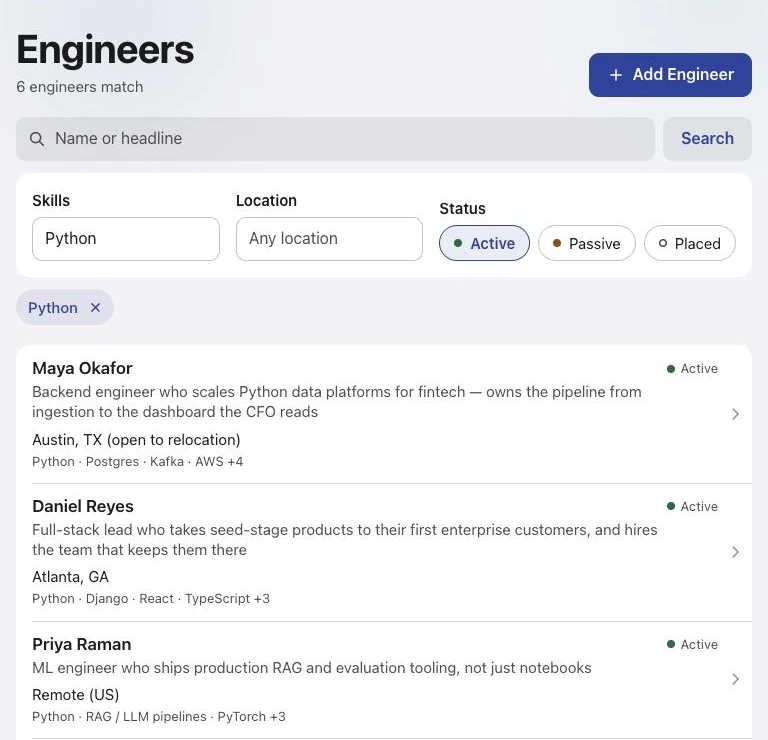
Task: Click the Status filter label
Action: [462, 209]
